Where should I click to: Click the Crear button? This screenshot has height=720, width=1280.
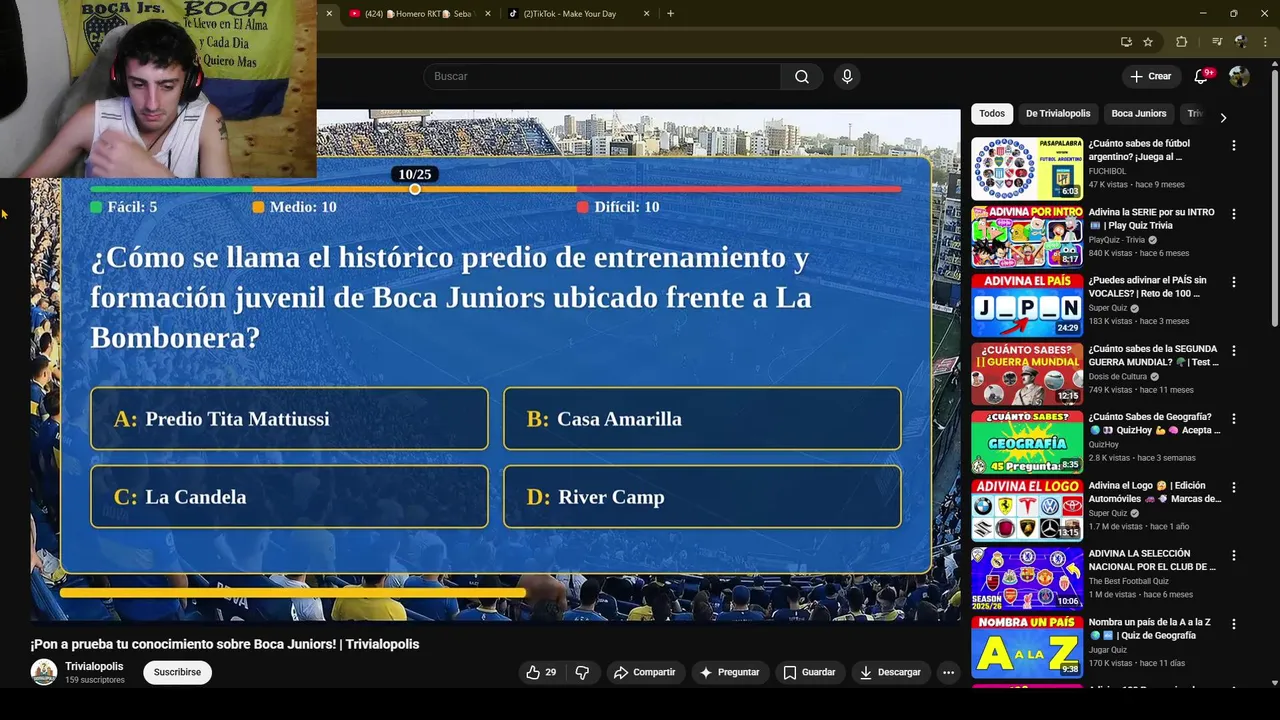click(x=1150, y=76)
